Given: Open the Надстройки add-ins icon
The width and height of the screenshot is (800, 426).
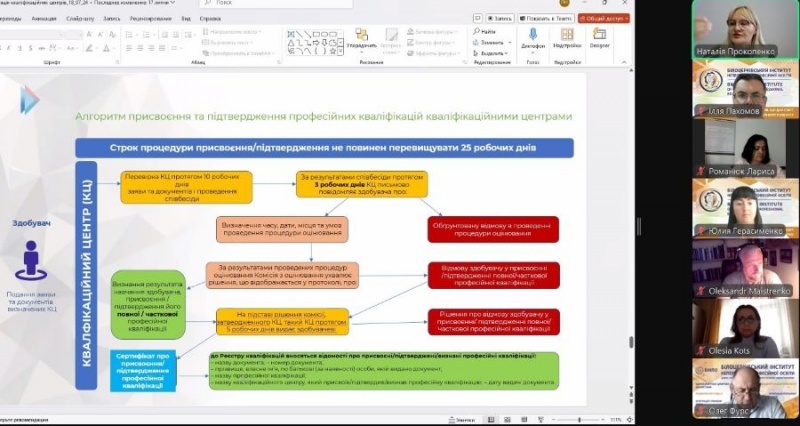Looking at the screenshot, I should [567, 37].
